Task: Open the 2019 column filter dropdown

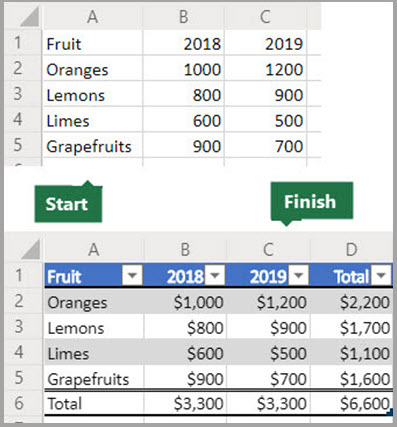Action: (298, 275)
